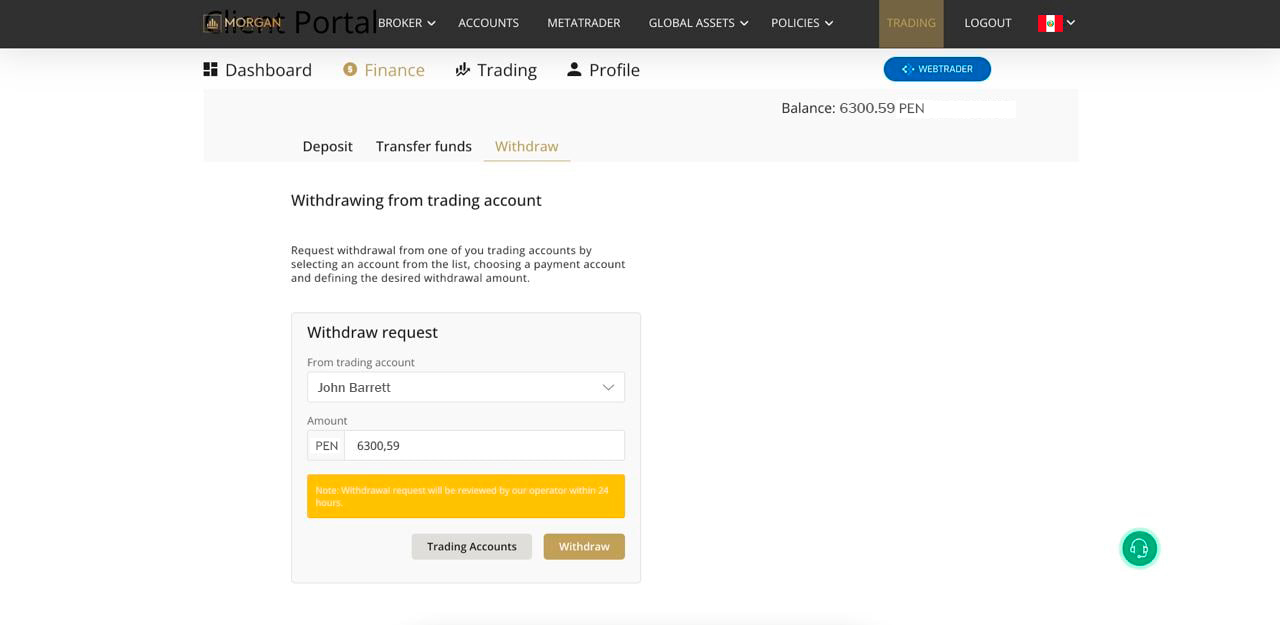Image resolution: width=1280 pixels, height=625 pixels.
Task: Switch to the Transfer funds tab
Action: (x=423, y=146)
